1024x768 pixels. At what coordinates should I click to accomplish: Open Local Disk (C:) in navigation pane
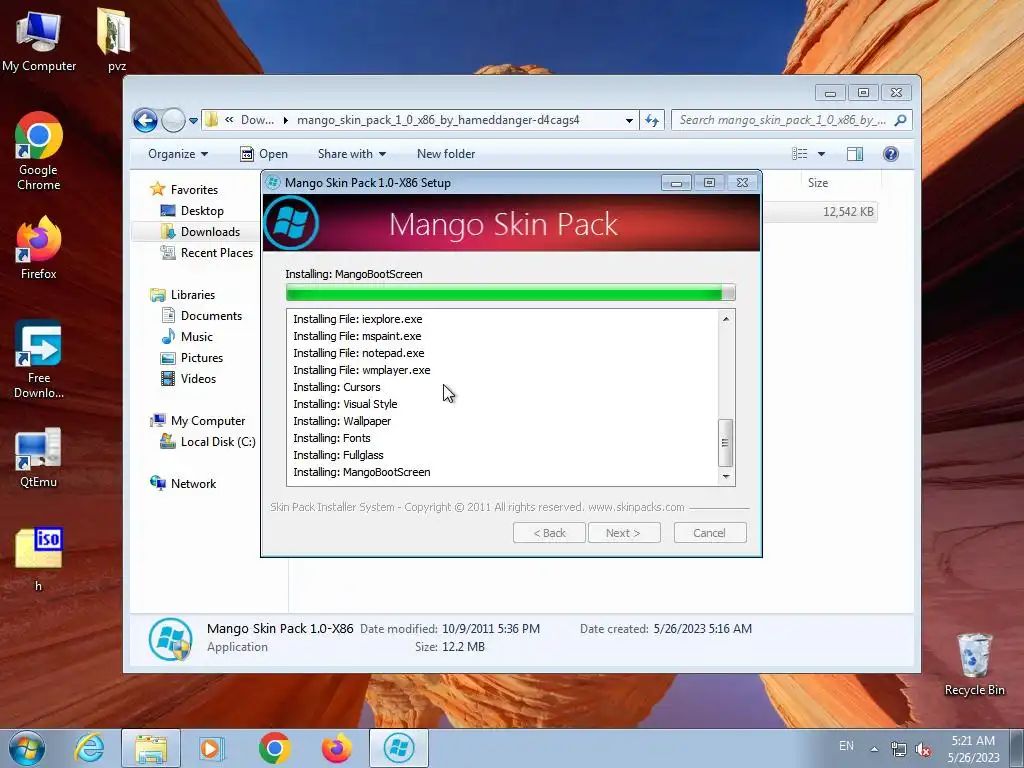[208, 442]
